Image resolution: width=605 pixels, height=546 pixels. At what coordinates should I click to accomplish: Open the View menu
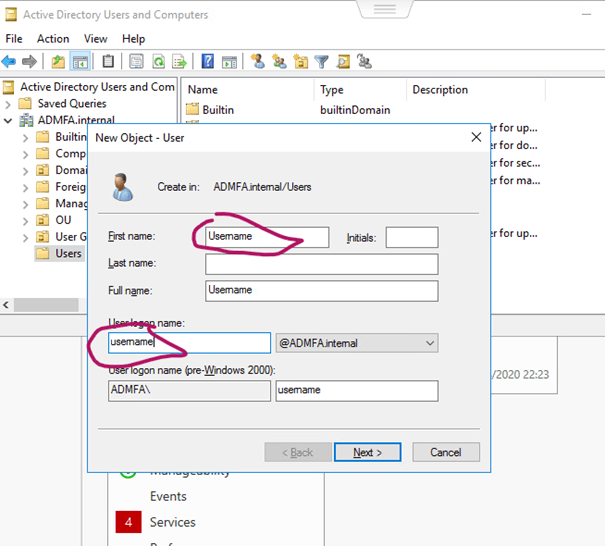[96, 39]
